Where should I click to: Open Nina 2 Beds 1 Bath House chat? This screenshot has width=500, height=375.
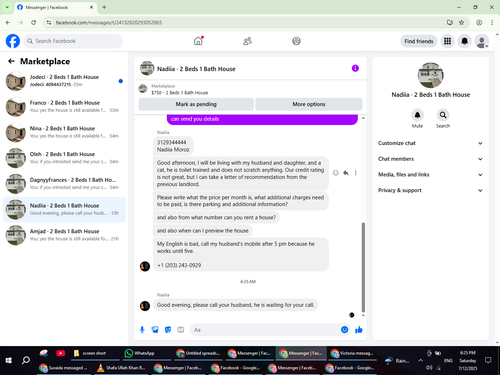point(64,132)
